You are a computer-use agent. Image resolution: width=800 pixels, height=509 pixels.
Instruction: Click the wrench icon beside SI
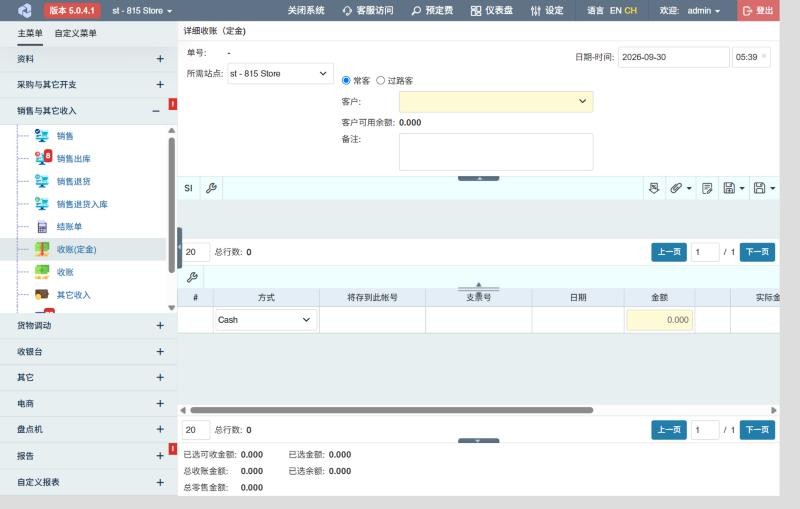point(211,188)
